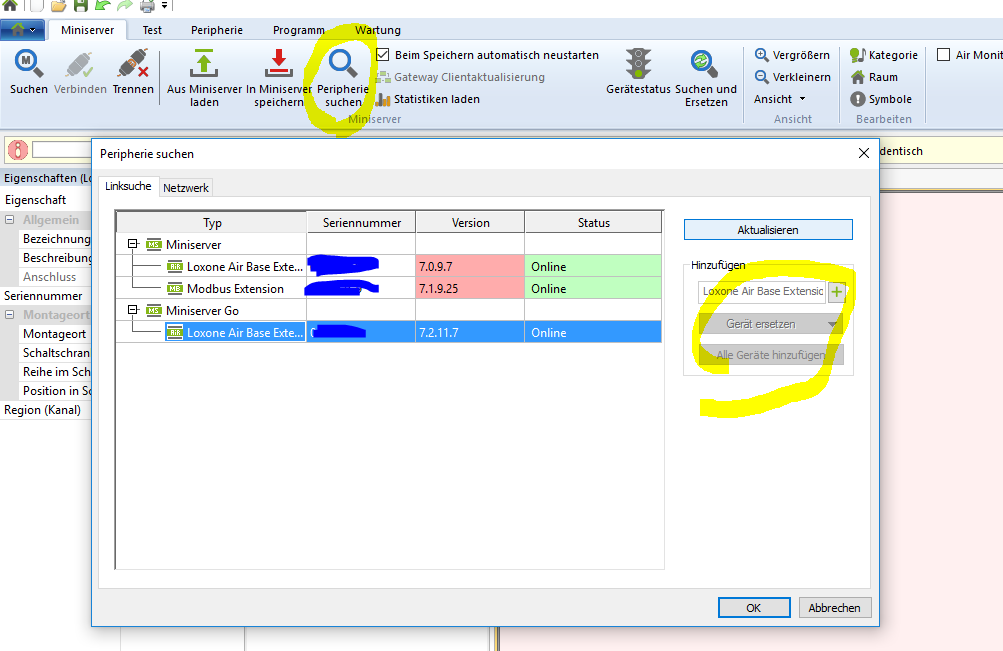Select Loxone Air Base Extension version 7.0.9.7 row
This screenshot has height=651, width=1003.
click(x=388, y=266)
